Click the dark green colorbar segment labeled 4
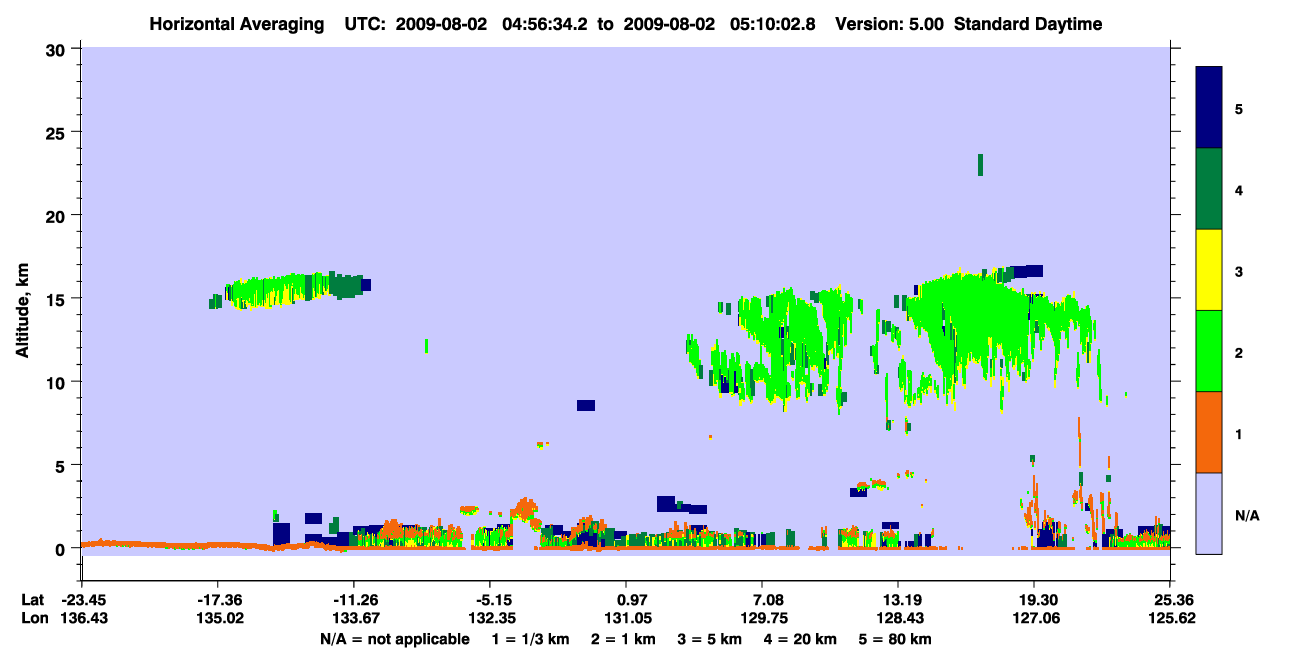 click(x=1209, y=189)
